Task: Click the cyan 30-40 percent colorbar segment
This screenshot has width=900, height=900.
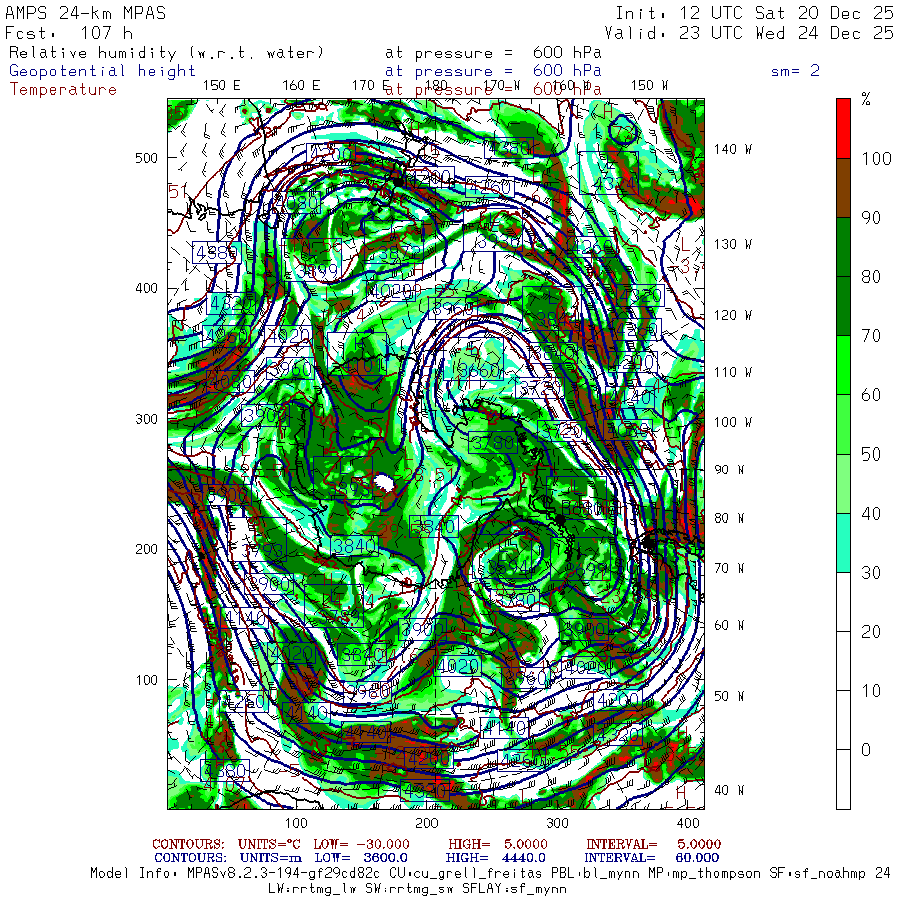Action: point(843,542)
